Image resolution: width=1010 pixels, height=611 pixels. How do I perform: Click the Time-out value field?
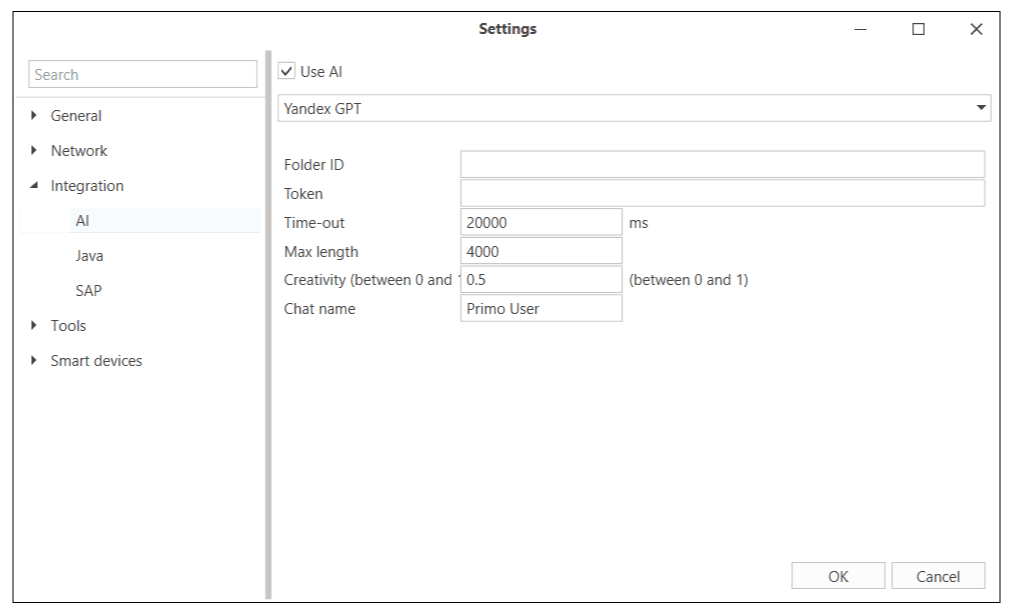click(541, 223)
